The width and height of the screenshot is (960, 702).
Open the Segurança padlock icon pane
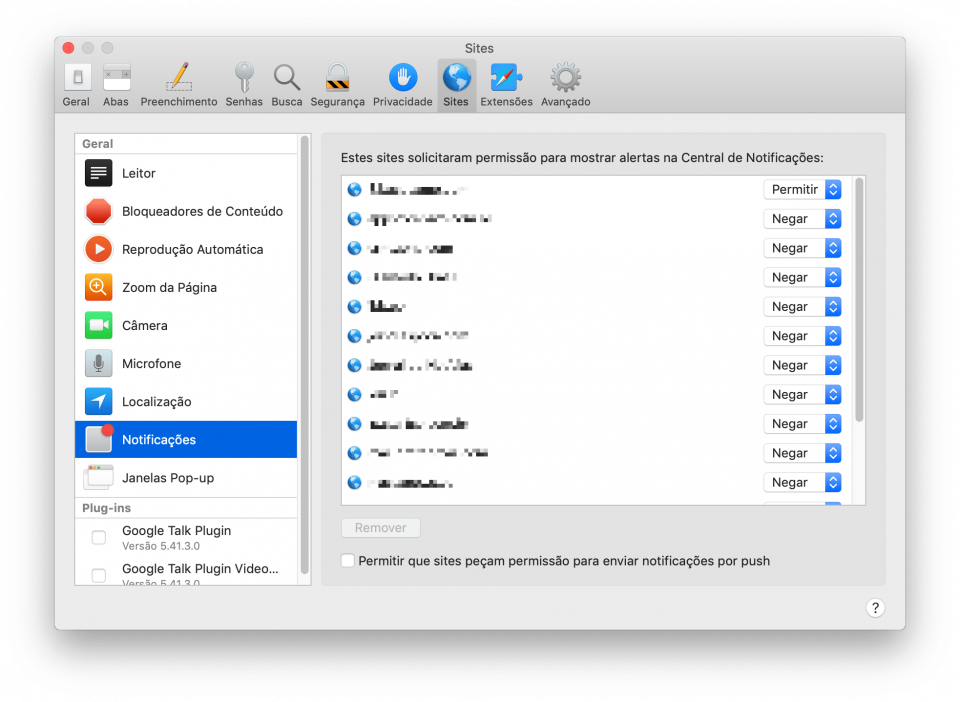pyautogui.click(x=337, y=79)
